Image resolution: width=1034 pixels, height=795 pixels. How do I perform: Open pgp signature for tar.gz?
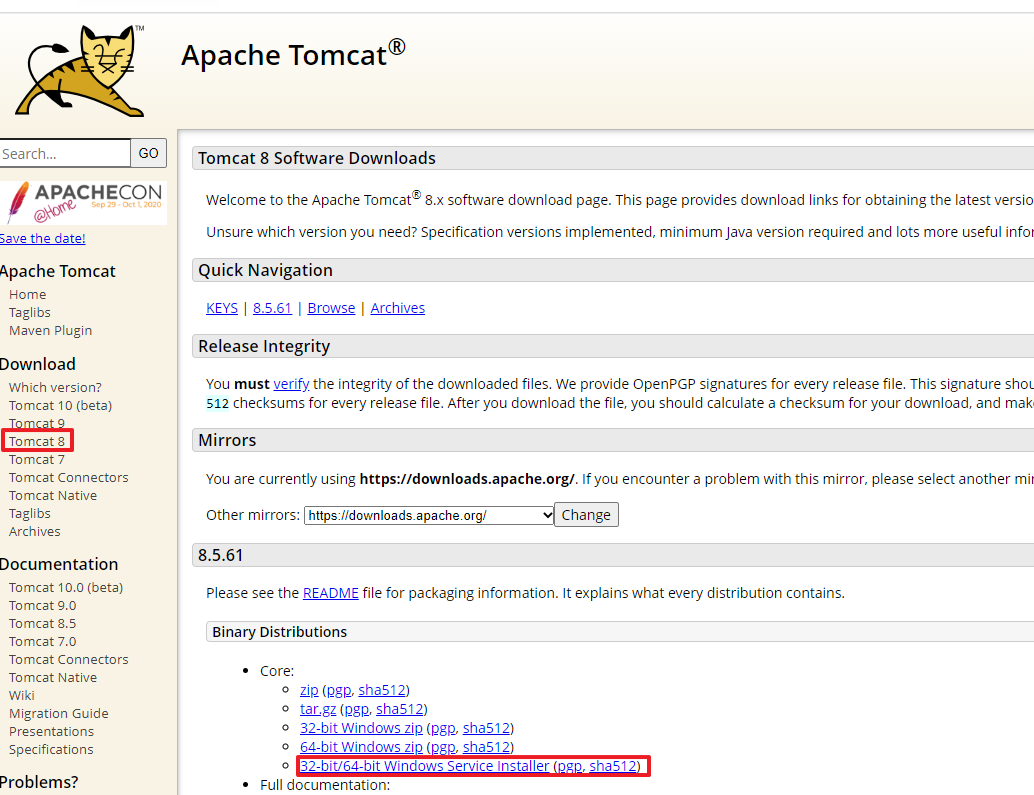click(x=357, y=709)
